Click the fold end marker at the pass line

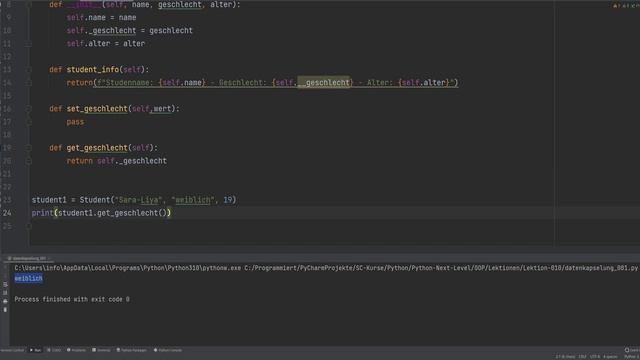(29, 122)
